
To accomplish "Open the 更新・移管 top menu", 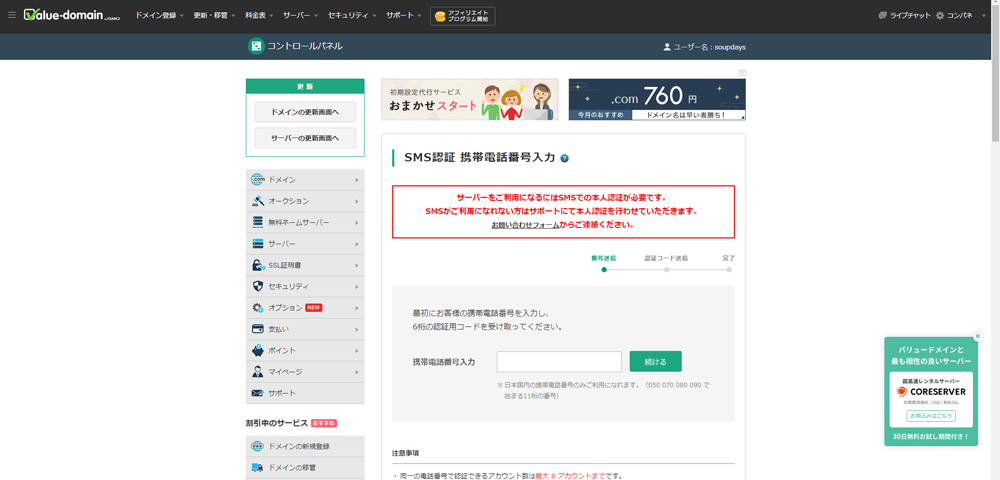I will tap(214, 15).
